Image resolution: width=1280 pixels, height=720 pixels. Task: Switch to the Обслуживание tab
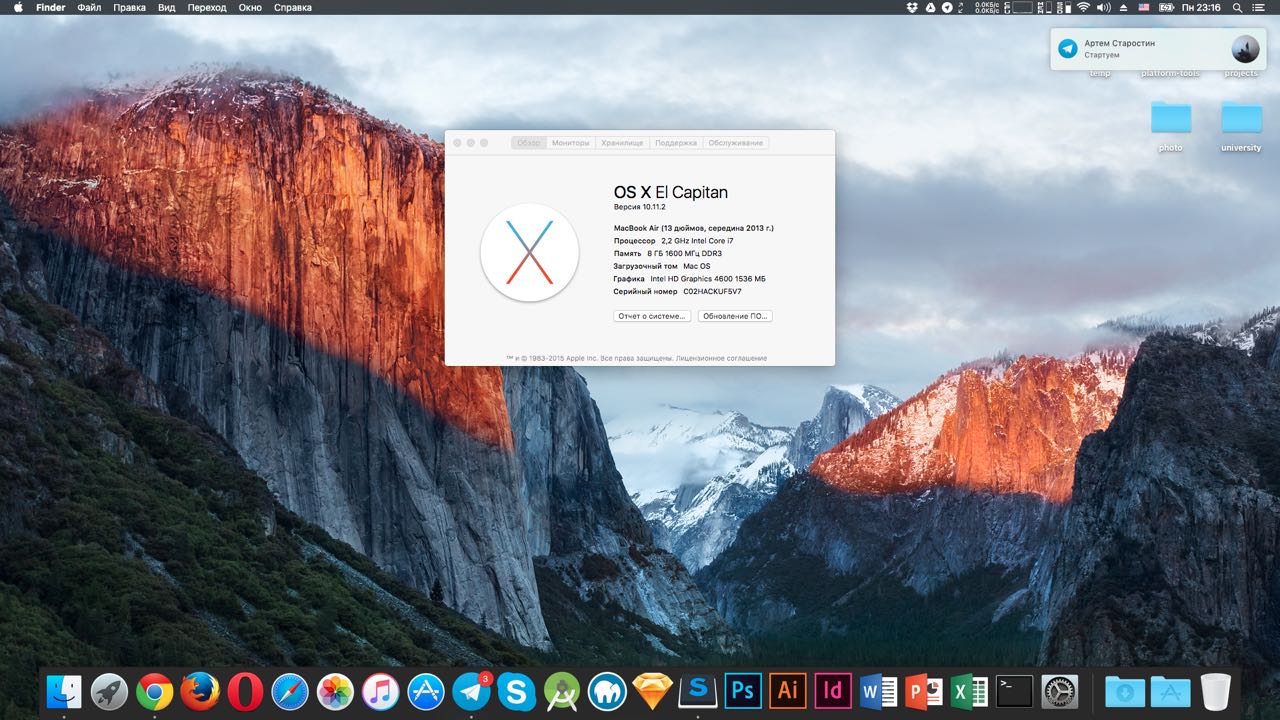(736, 143)
